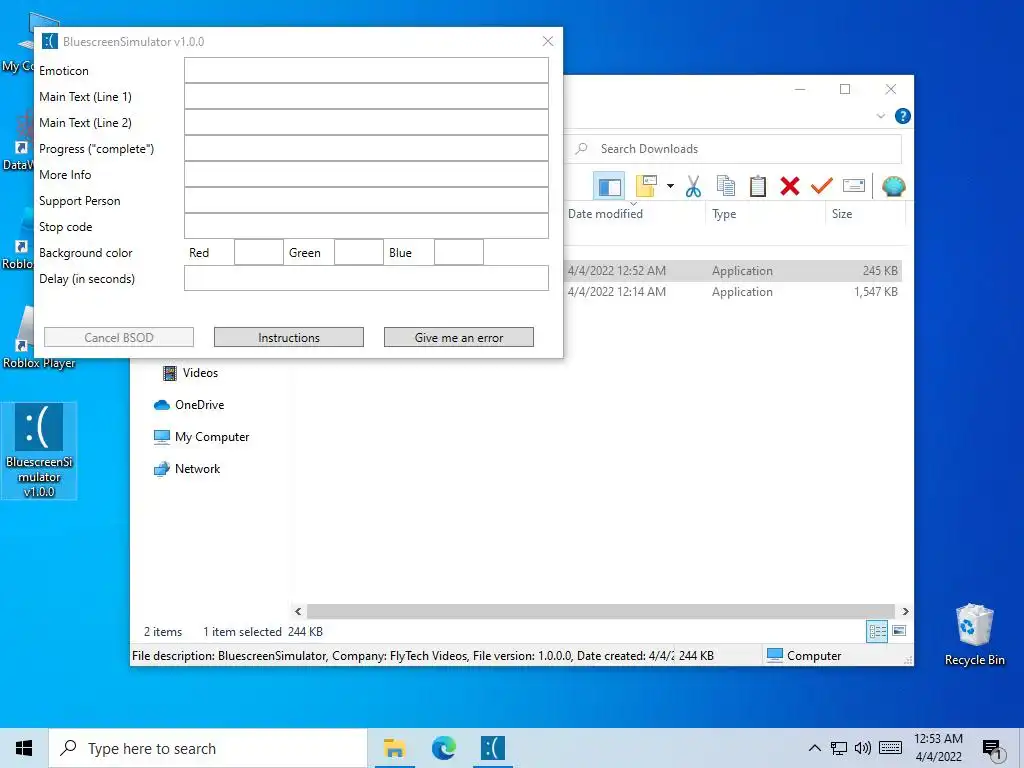
Task: Select the file row dated 4/4/2022 12:14 AM
Action: tap(735, 292)
